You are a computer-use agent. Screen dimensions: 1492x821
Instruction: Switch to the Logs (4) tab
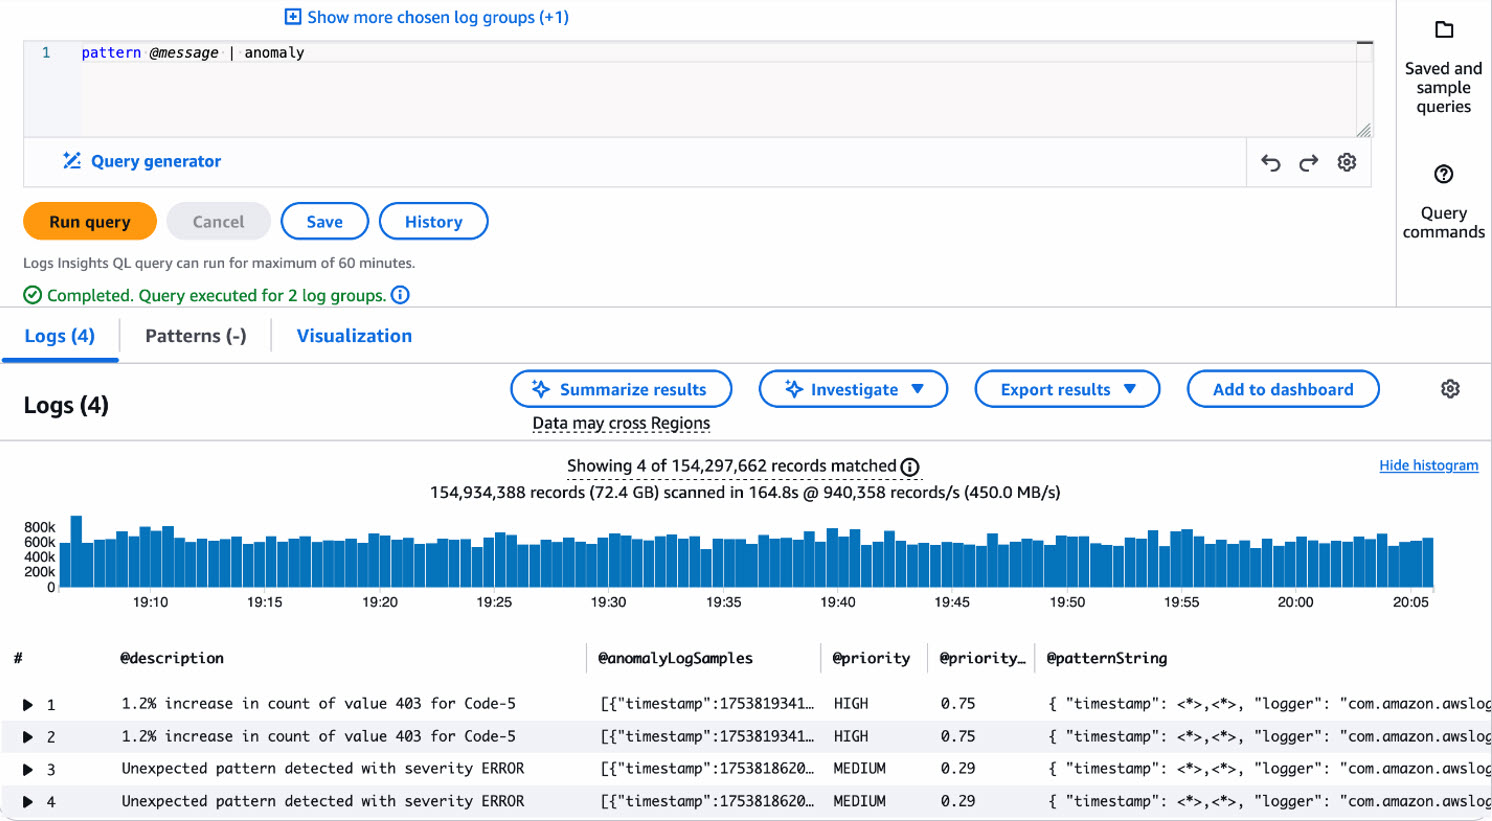pos(60,336)
